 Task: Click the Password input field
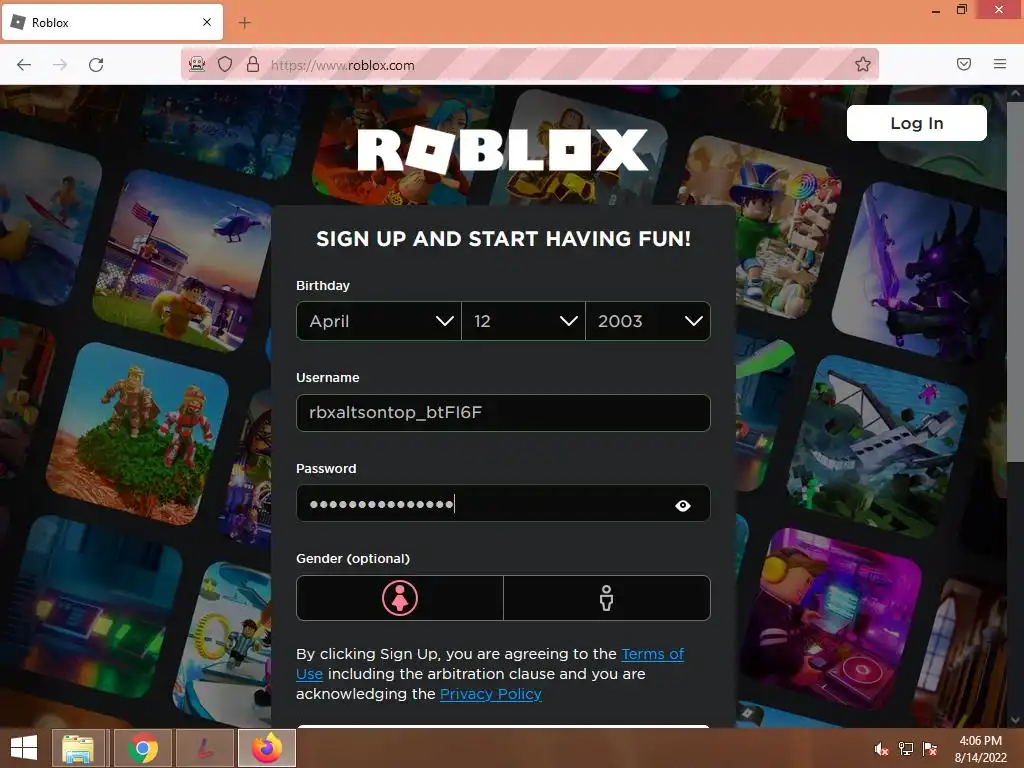[503, 504]
